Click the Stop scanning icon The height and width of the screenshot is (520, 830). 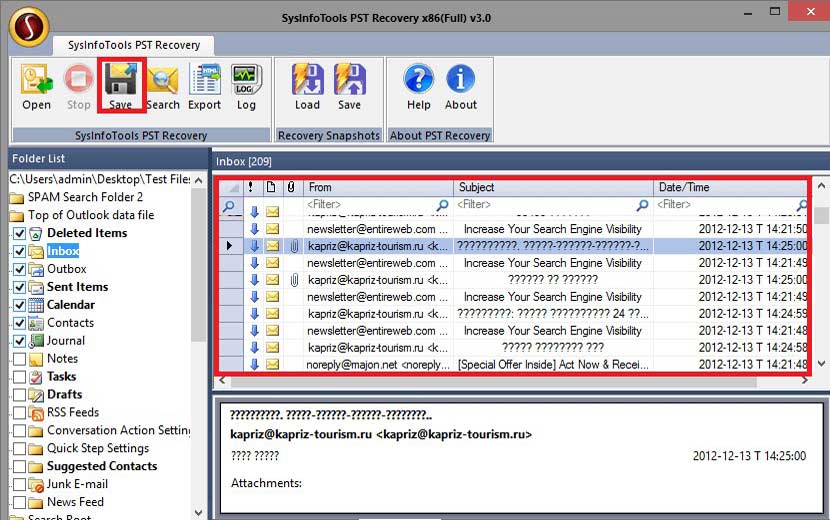(x=78, y=87)
